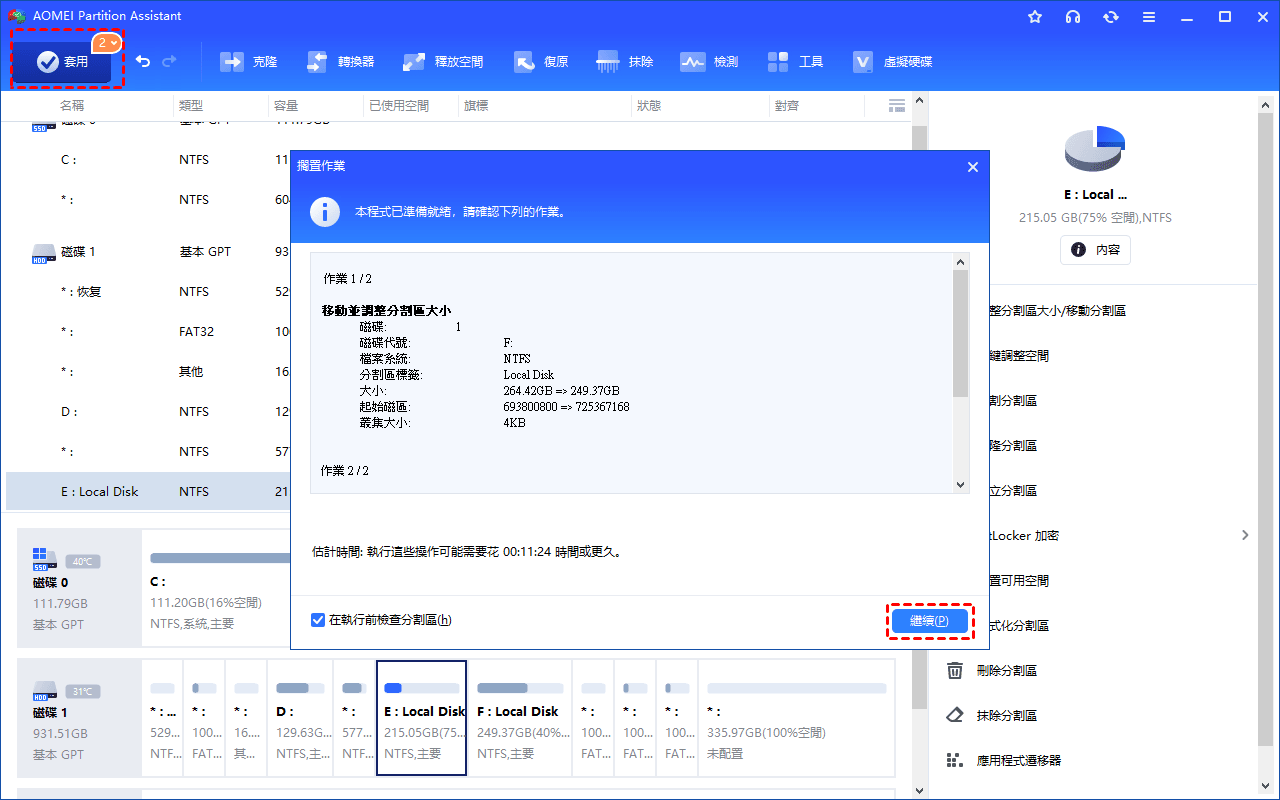Screen dimensions: 1280x800
Task: Open the 抹除 wipe tool
Action: 625,62
